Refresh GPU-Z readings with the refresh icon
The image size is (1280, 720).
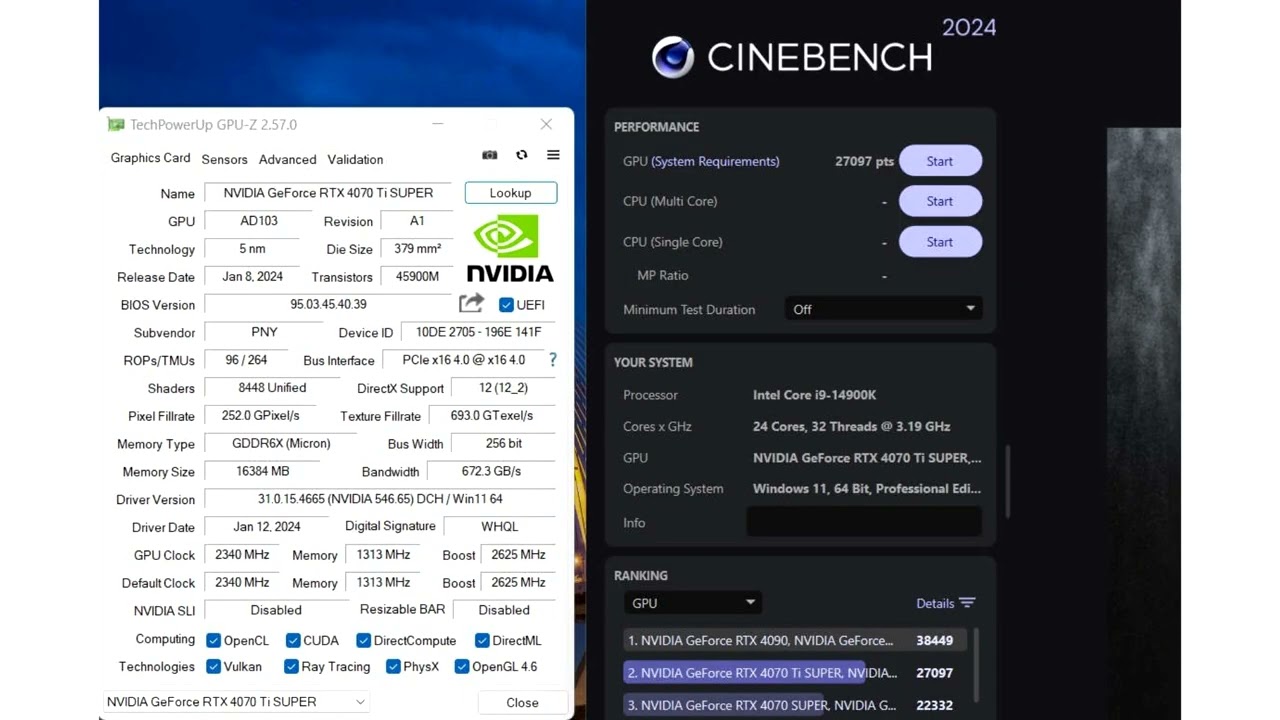click(x=521, y=155)
